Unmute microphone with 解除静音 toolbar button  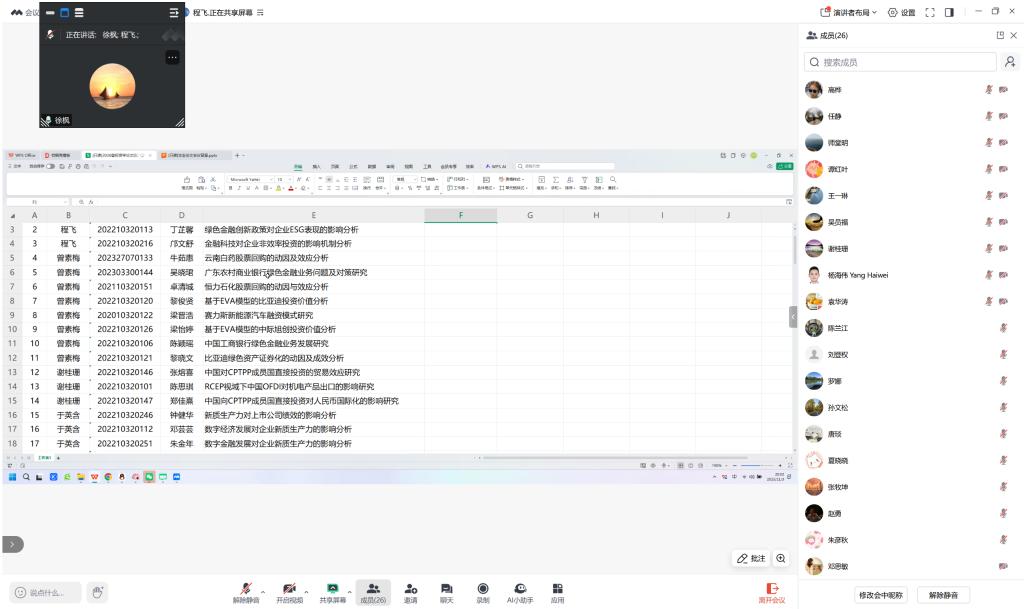pyautogui.click(x=246, y=592)
